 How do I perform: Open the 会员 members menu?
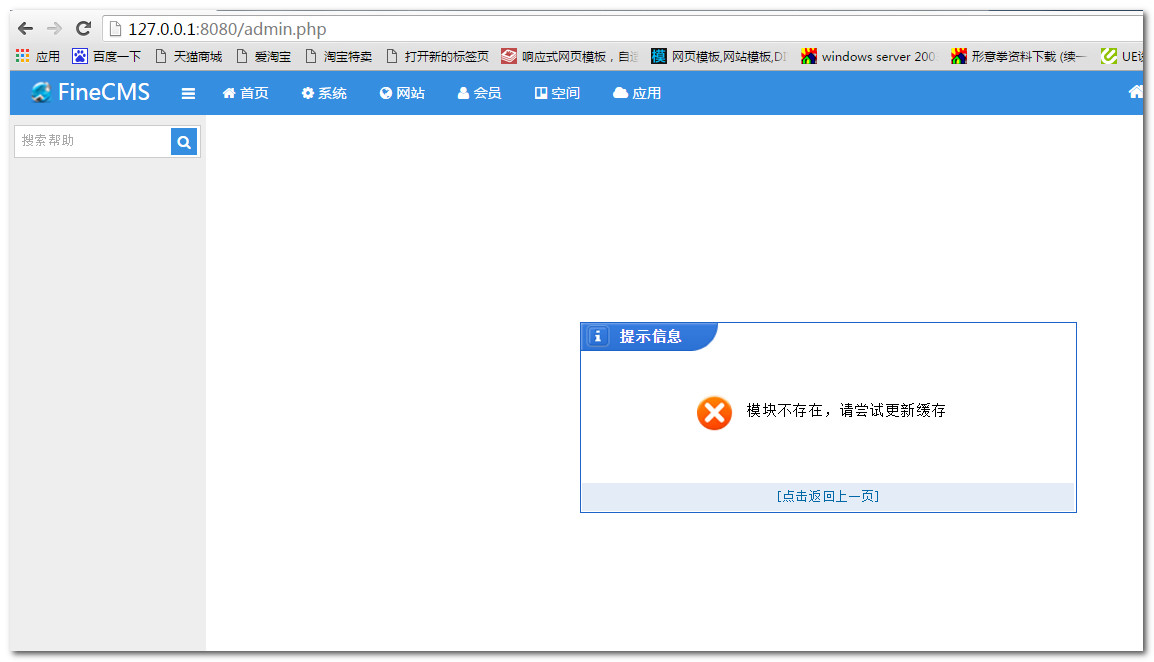tap(479, 93)
